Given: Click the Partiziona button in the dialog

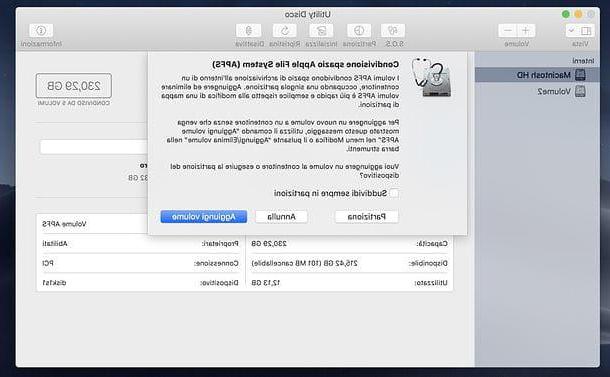Looking at the screenshot, I should pyautogui.click(x=366, y=217).
